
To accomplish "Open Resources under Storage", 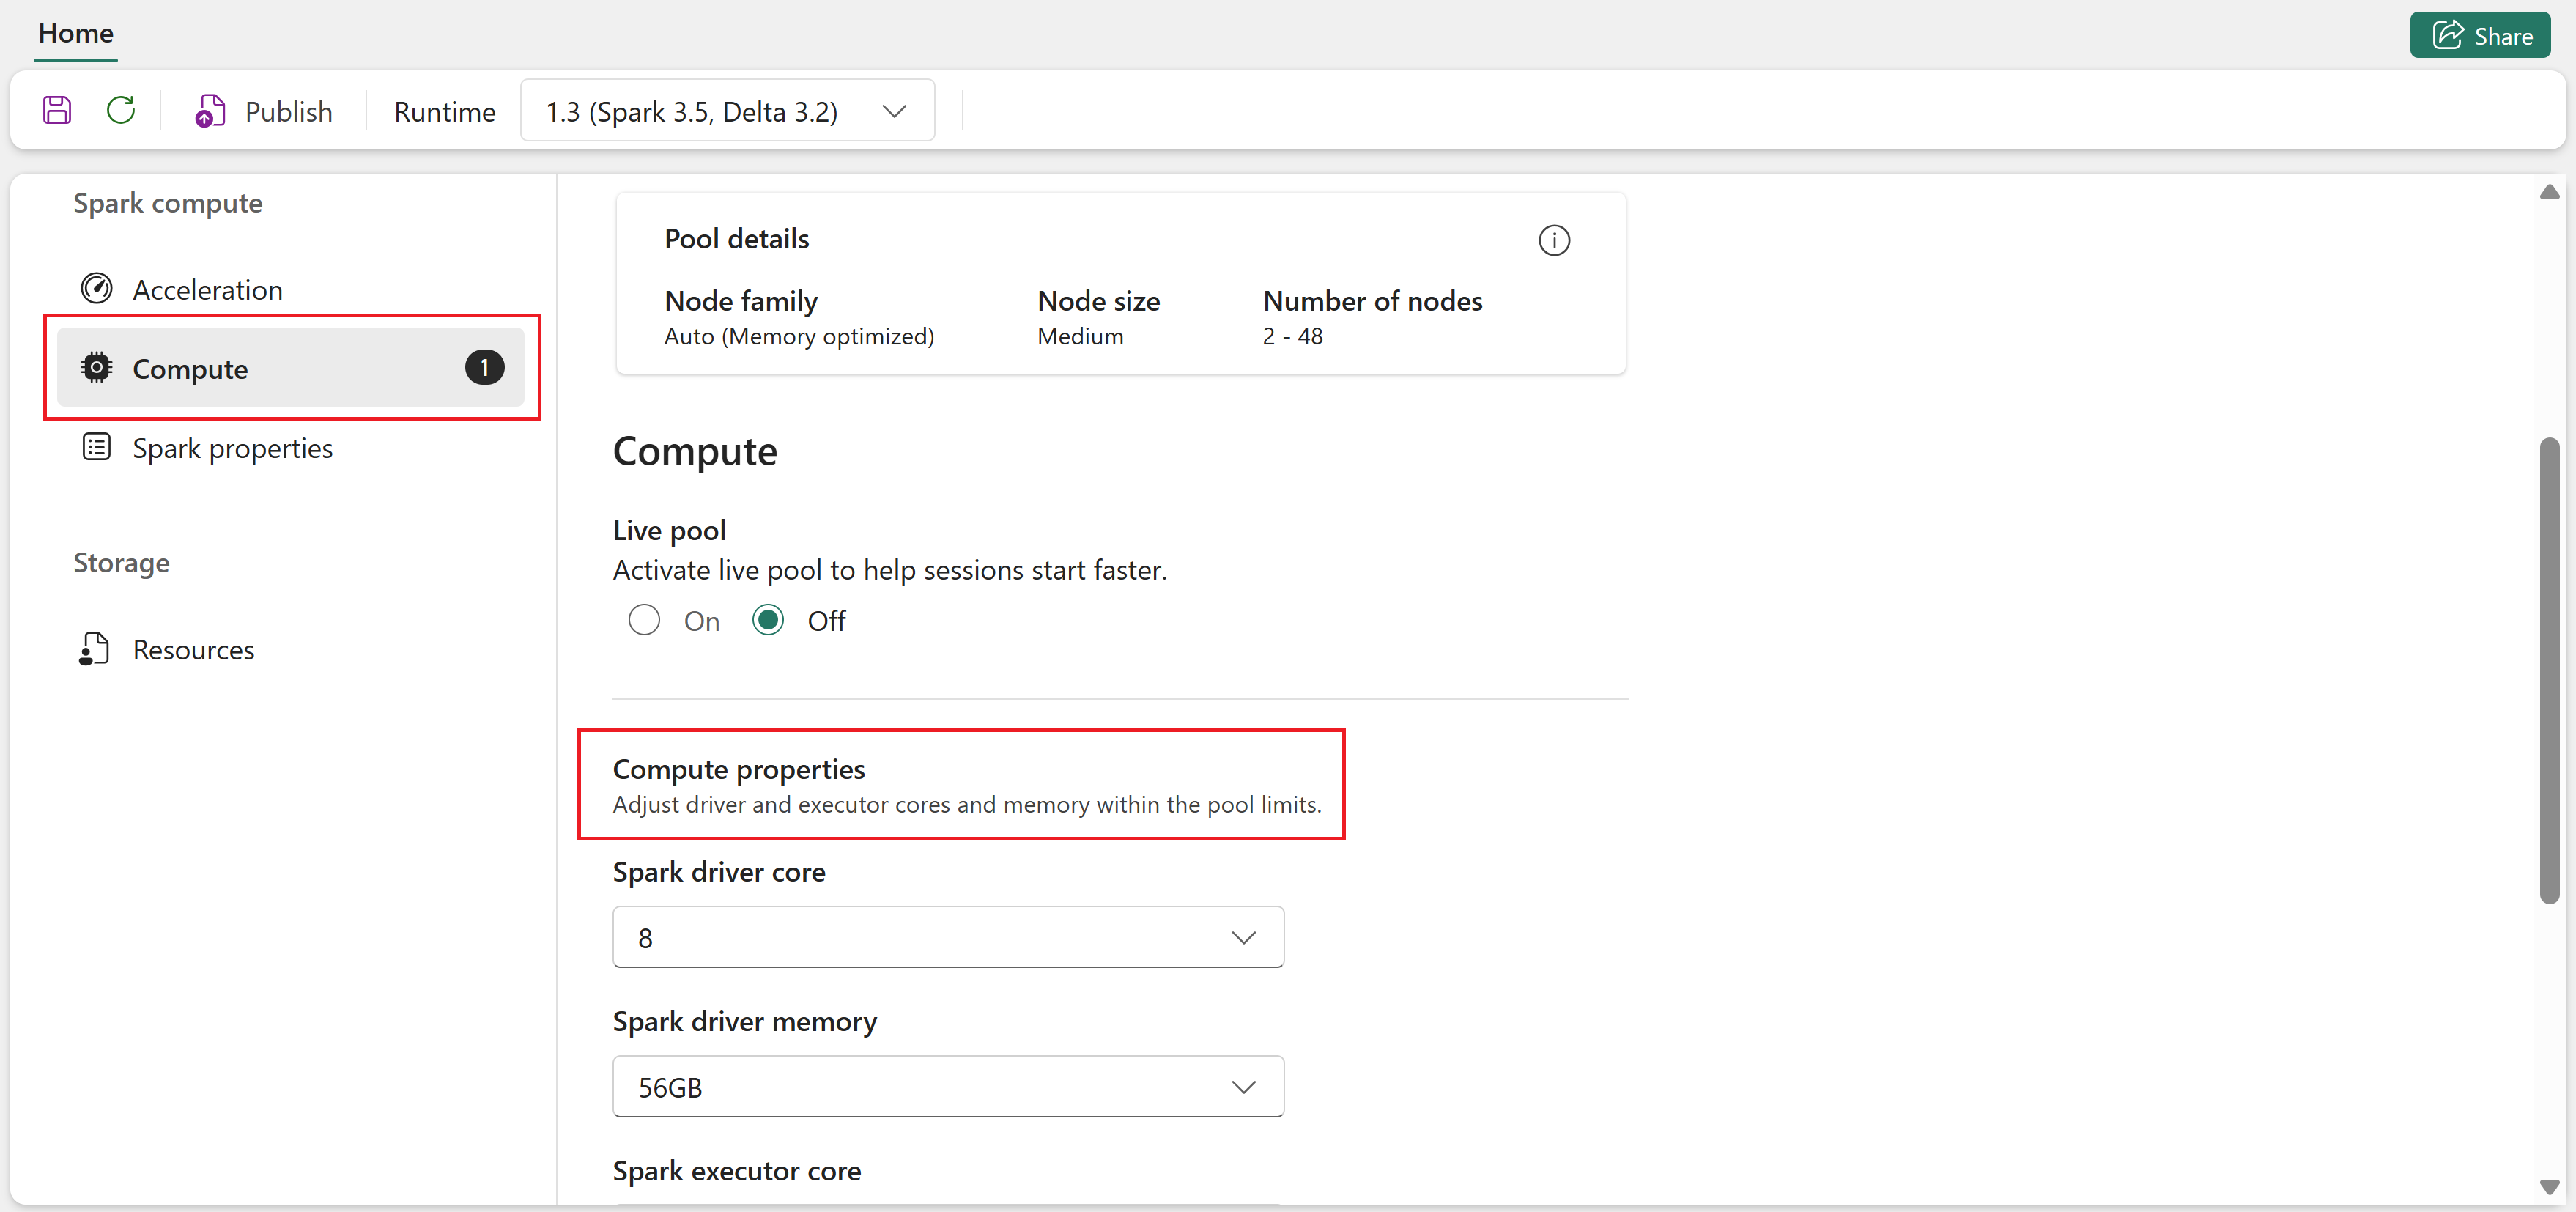I will [x=193, y=650].
